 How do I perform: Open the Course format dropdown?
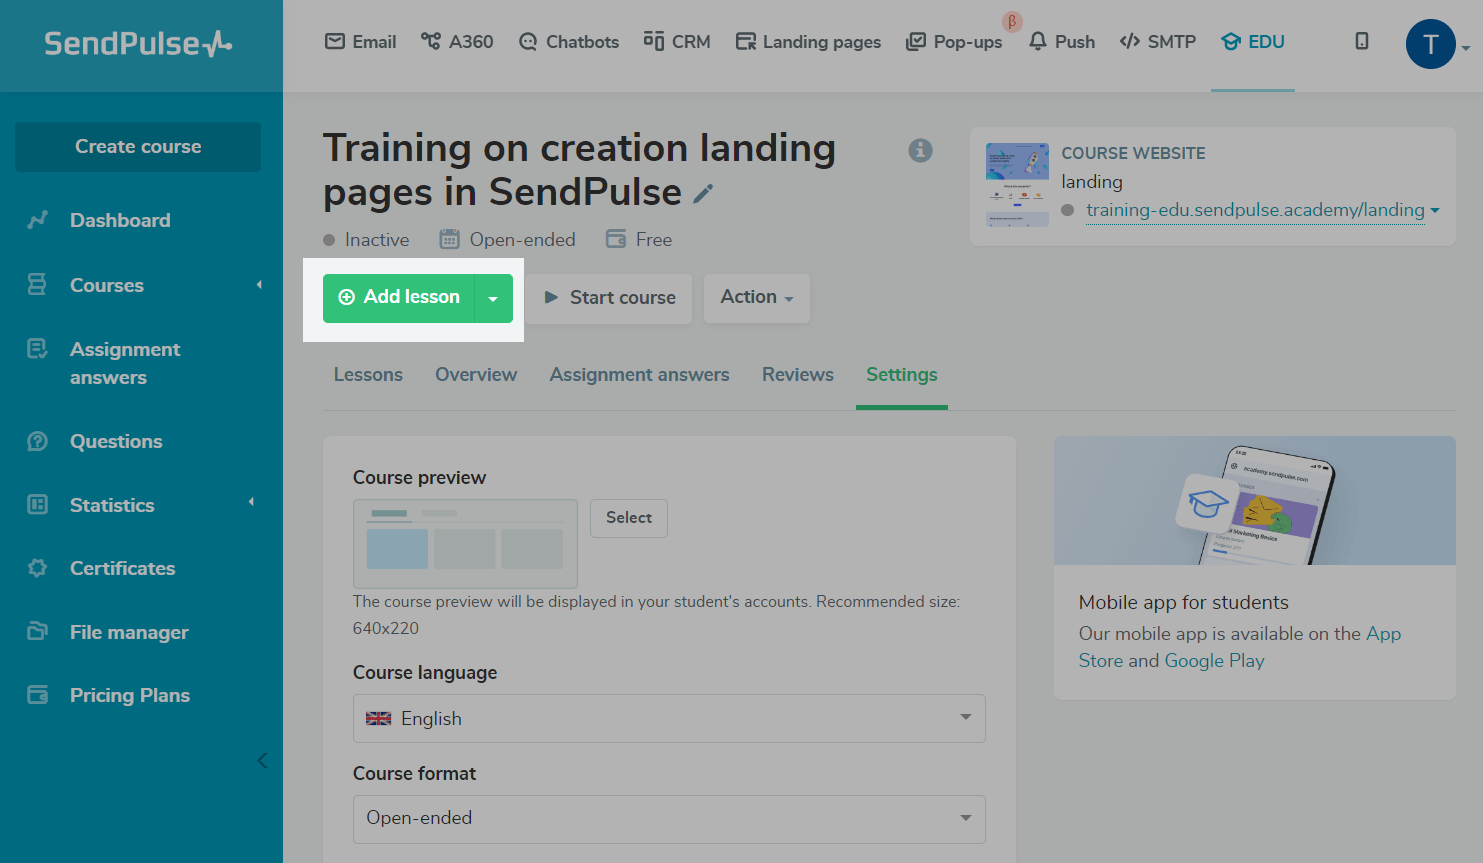pyautogui.click(x=668, y=818)
